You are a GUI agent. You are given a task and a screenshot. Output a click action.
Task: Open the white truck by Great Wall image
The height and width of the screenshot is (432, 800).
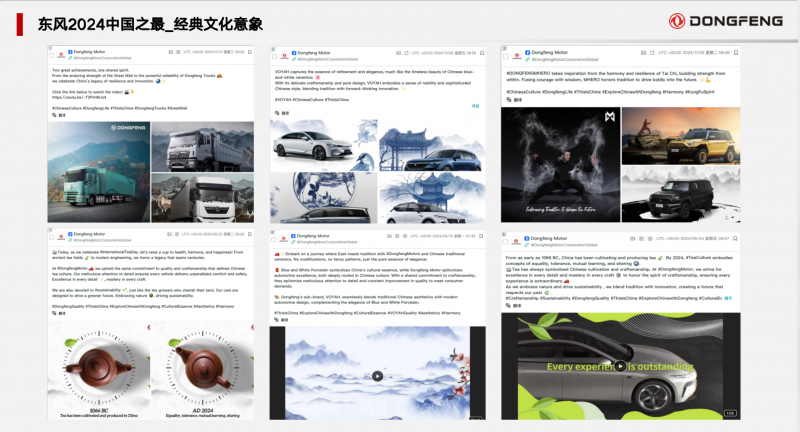pyautogui.click(x=203, y=198)
